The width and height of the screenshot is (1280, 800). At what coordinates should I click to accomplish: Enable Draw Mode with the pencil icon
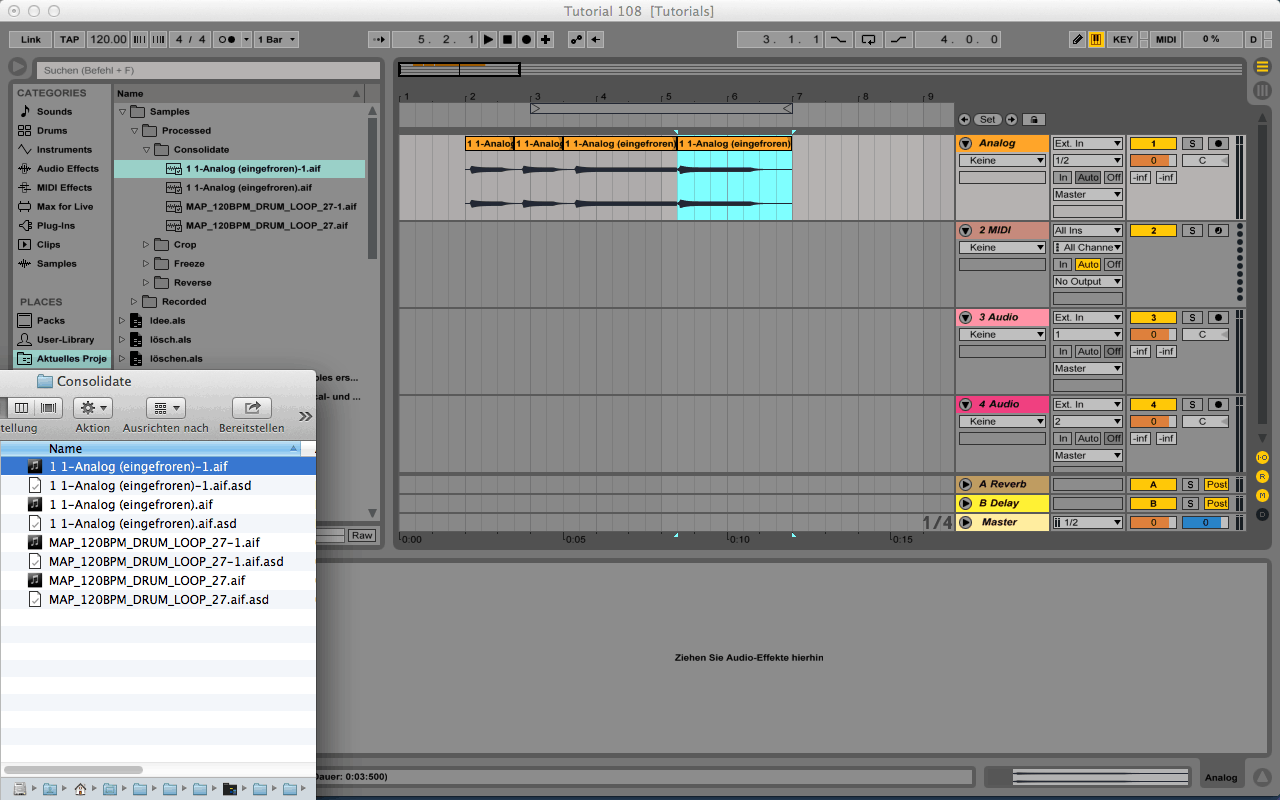(1076, 39)
